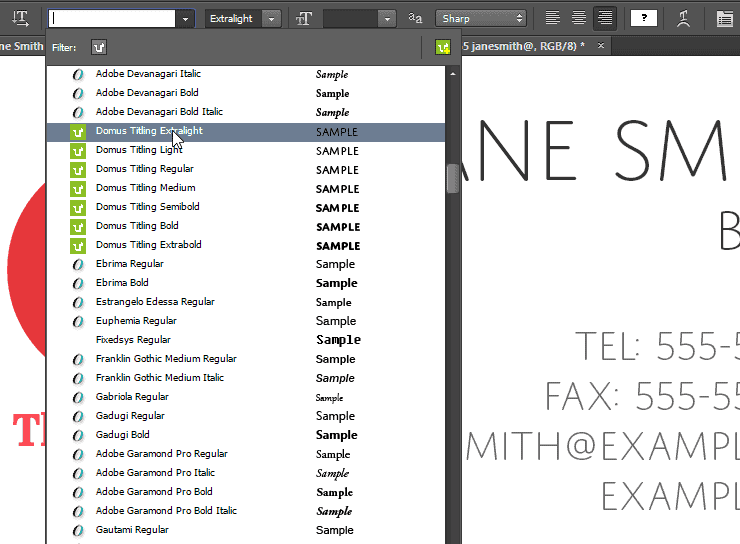This screenshot has height=544, width=740.
Task: Select Domus Titling Regular font
Action: pos(245,169)
